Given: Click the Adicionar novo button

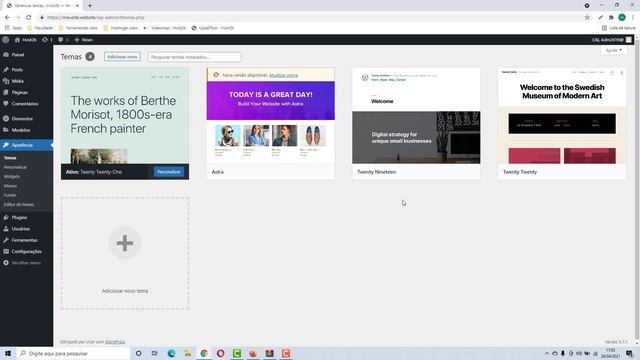Looking at the screenshot, I should [x=122, y=57].
